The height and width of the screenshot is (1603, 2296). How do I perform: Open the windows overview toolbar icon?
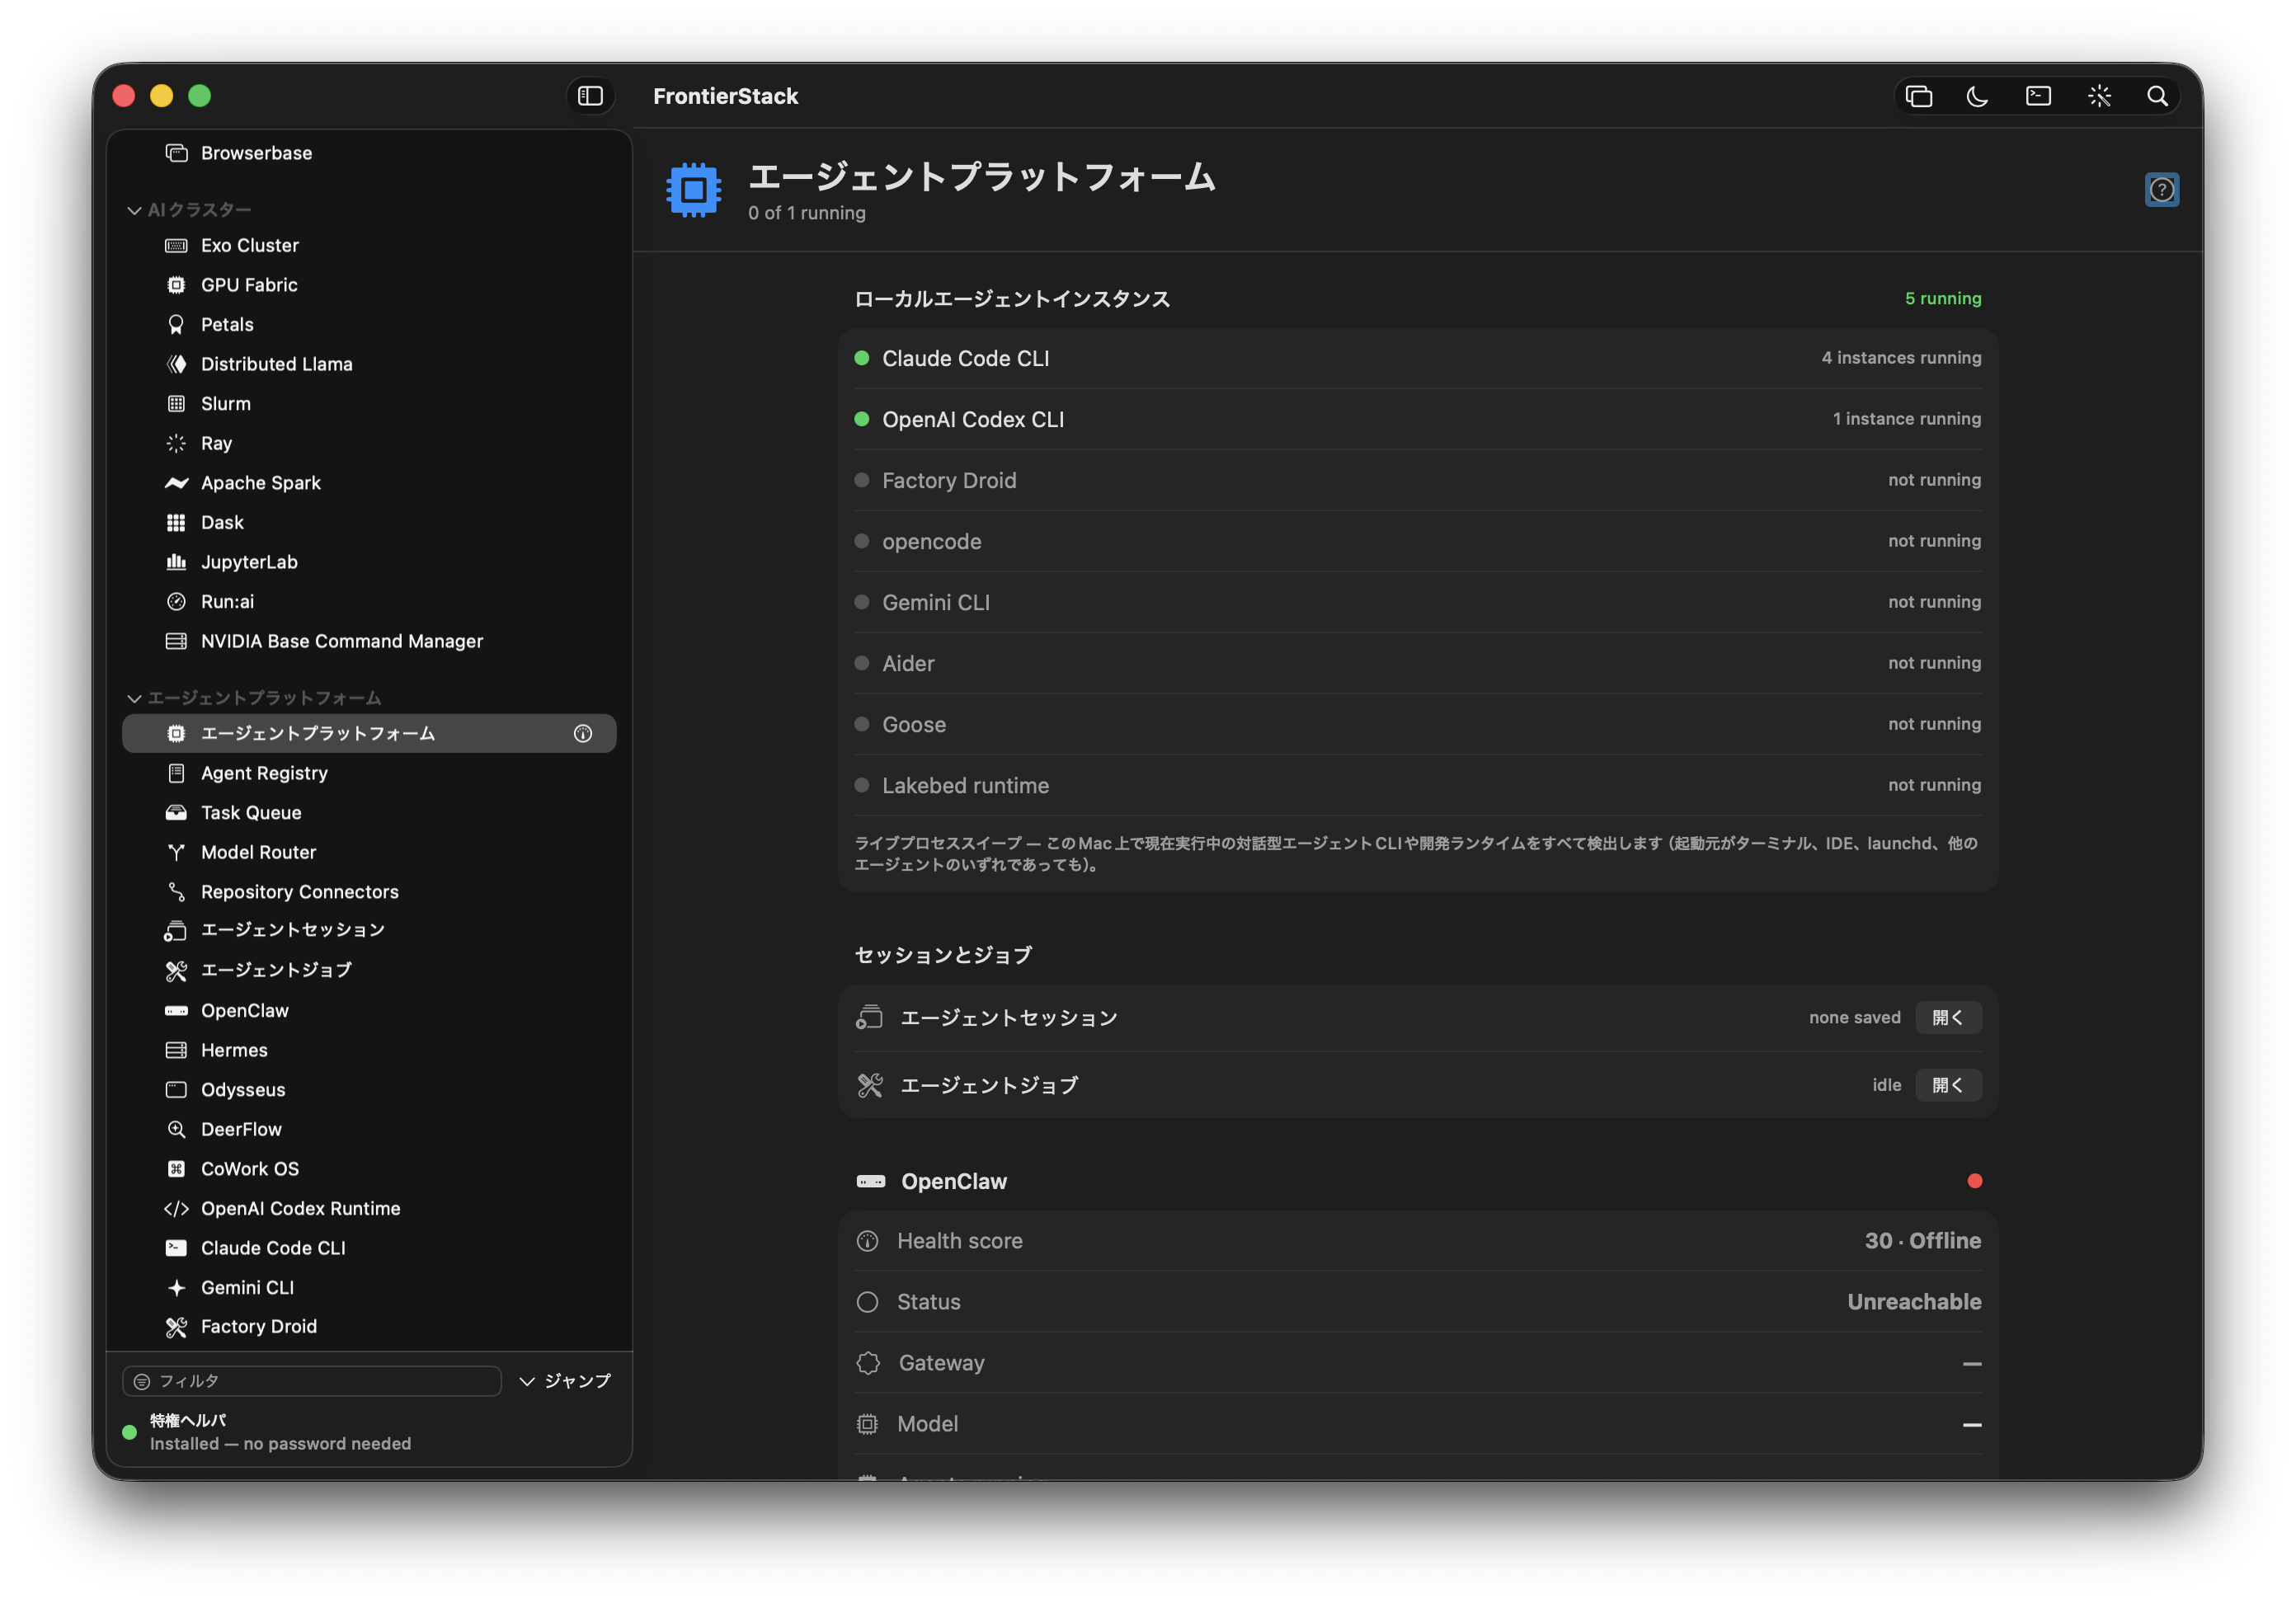coord(1918,96)
